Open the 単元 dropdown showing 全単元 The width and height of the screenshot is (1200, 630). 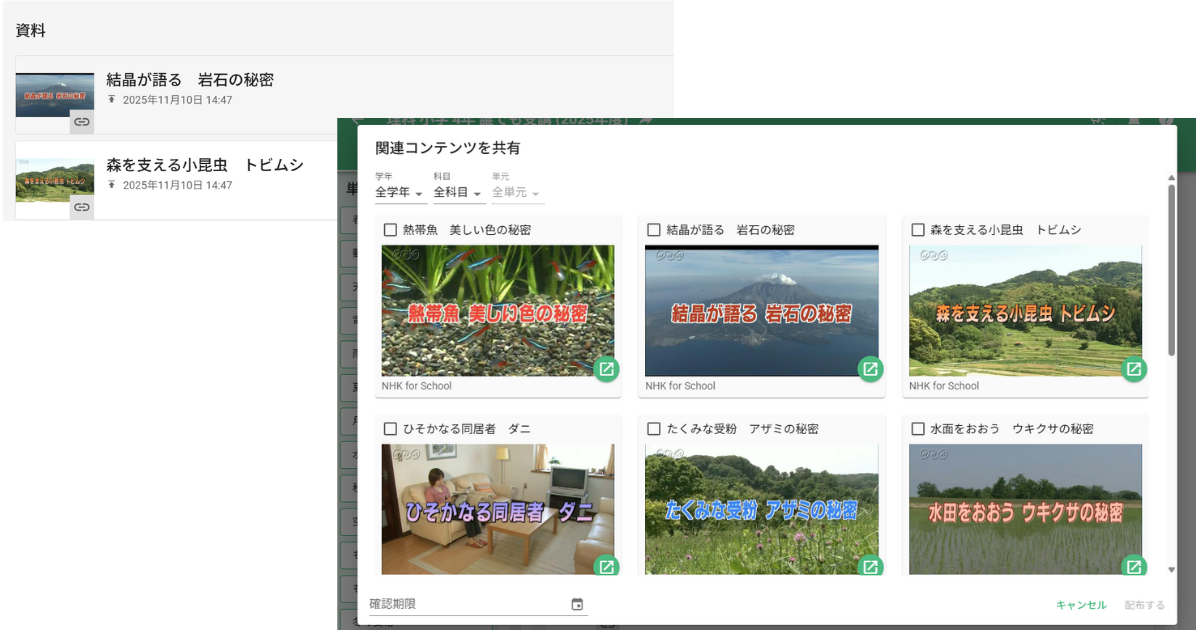click(x=516, y=192)
